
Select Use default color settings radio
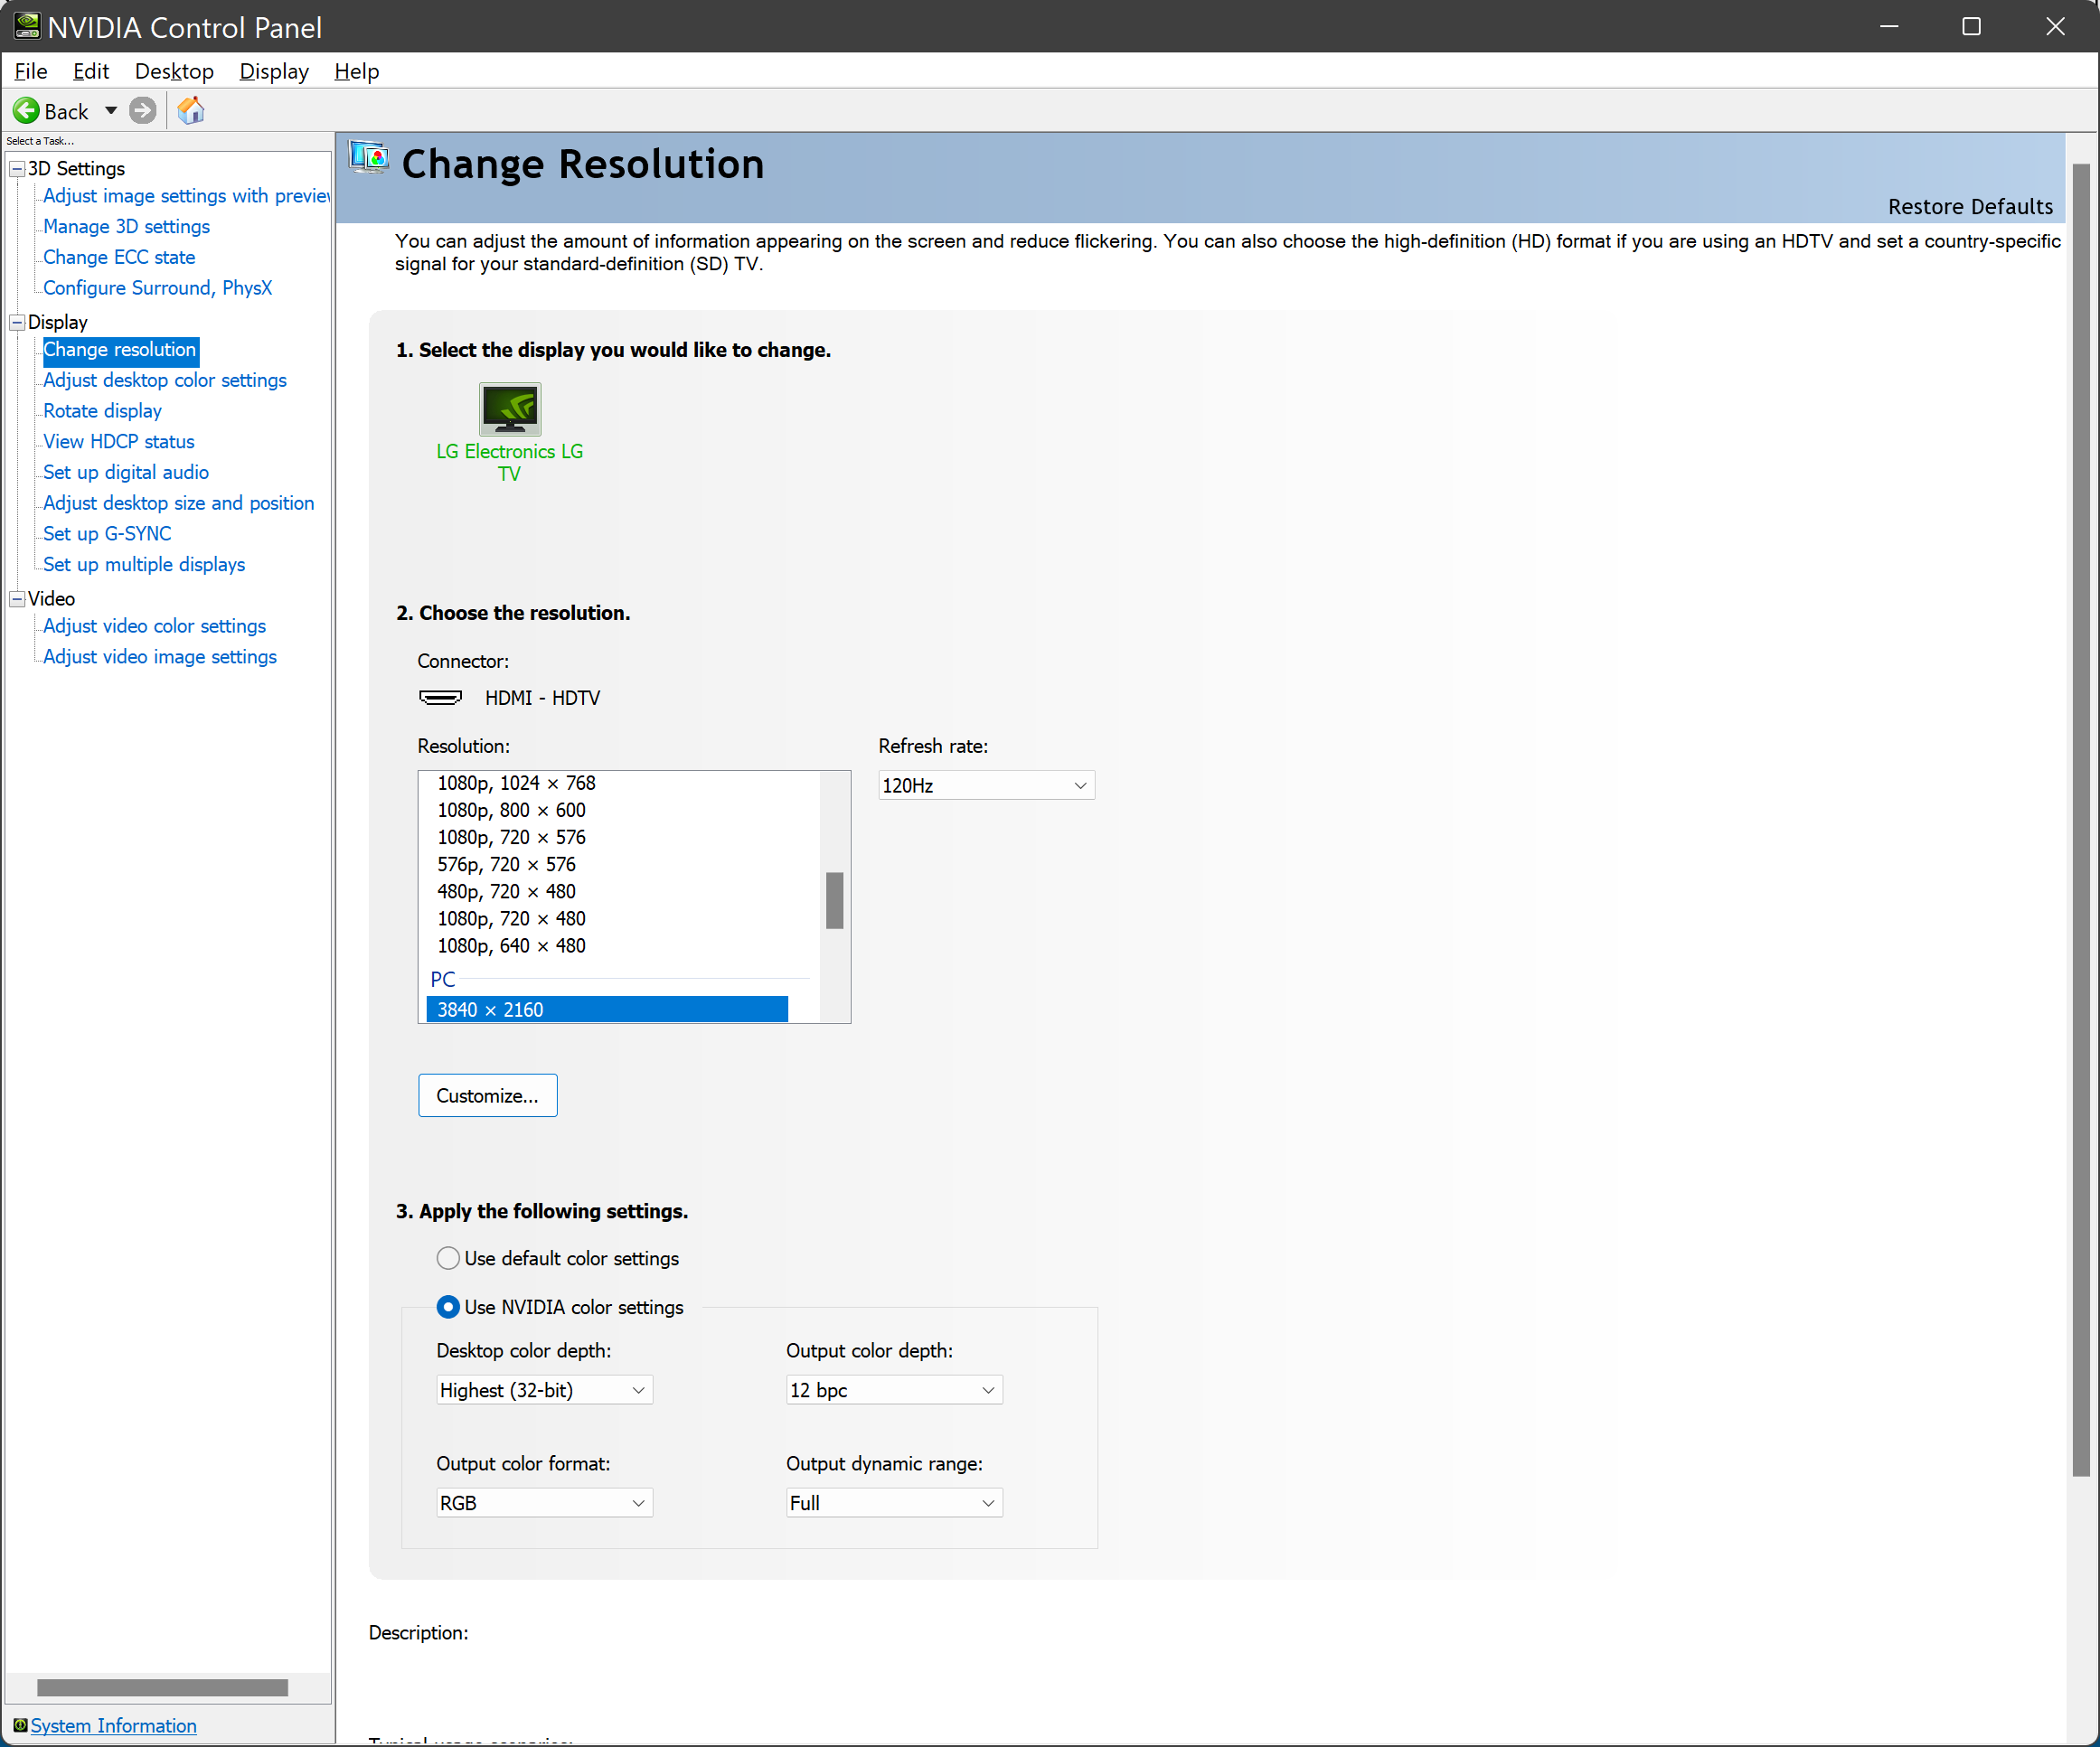[448, 1258]
